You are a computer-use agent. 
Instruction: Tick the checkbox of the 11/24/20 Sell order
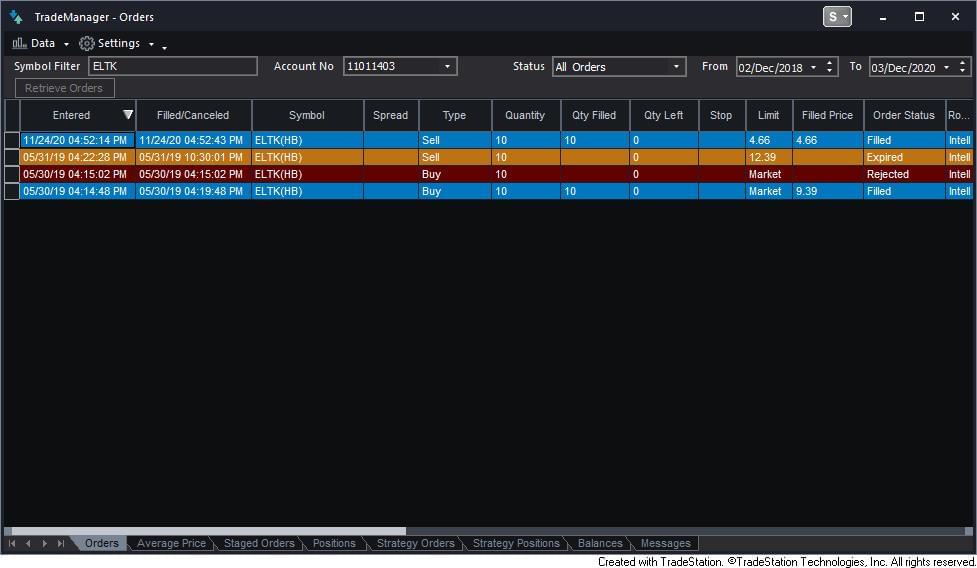[x=12, y=140]
